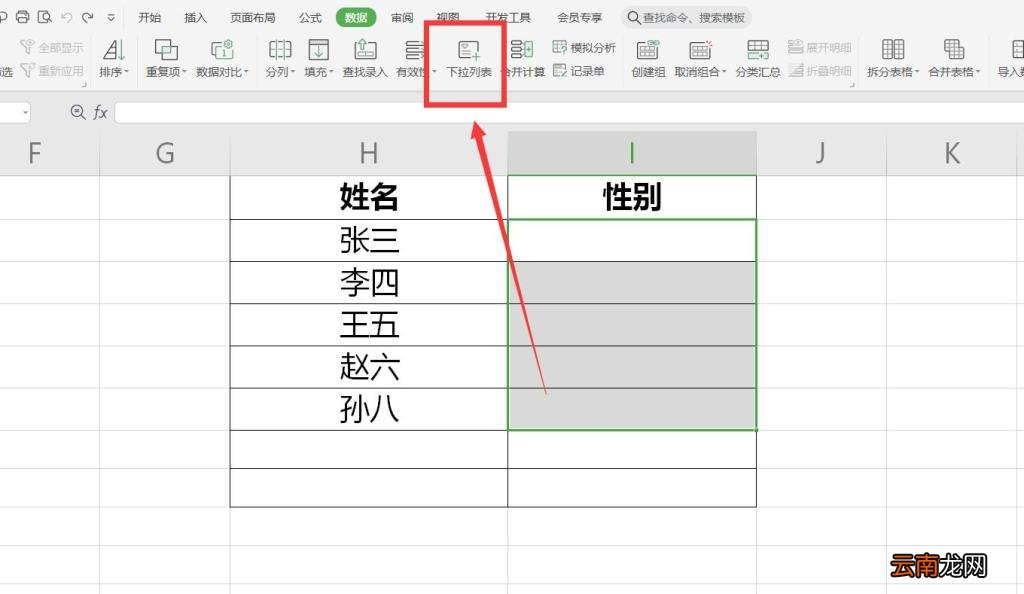The width and height of the screenshot is (1024, 594).
Task: Click the 拆分表格 split table icon
Action: click(893, 50)
